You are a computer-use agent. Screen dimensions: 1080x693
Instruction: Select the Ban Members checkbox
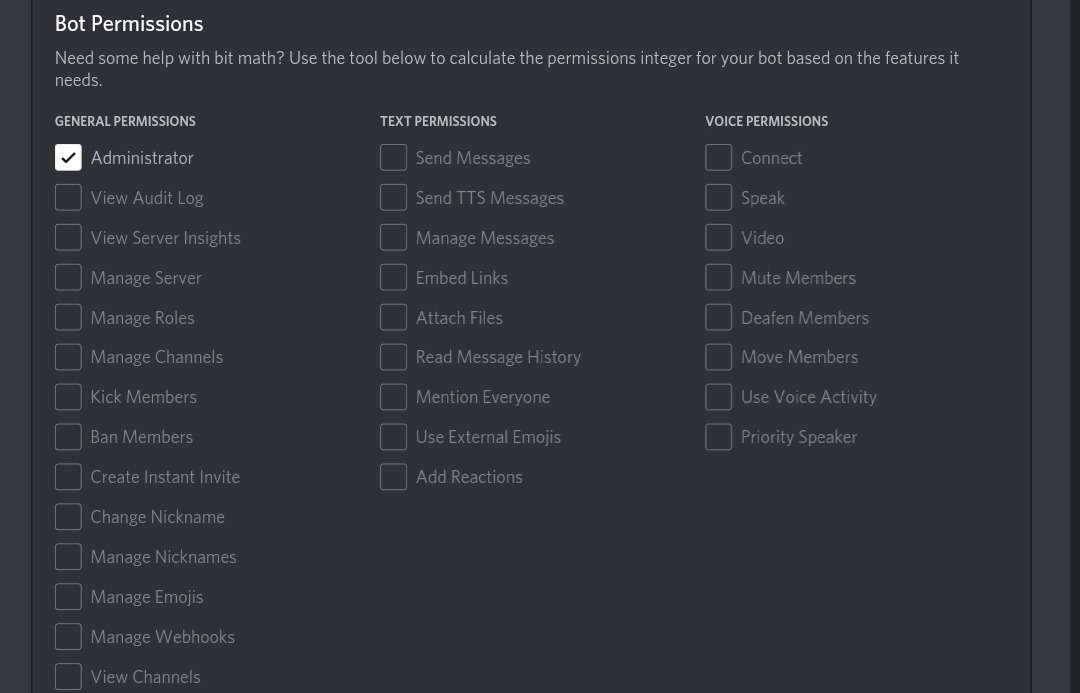(x=68, y=437)
